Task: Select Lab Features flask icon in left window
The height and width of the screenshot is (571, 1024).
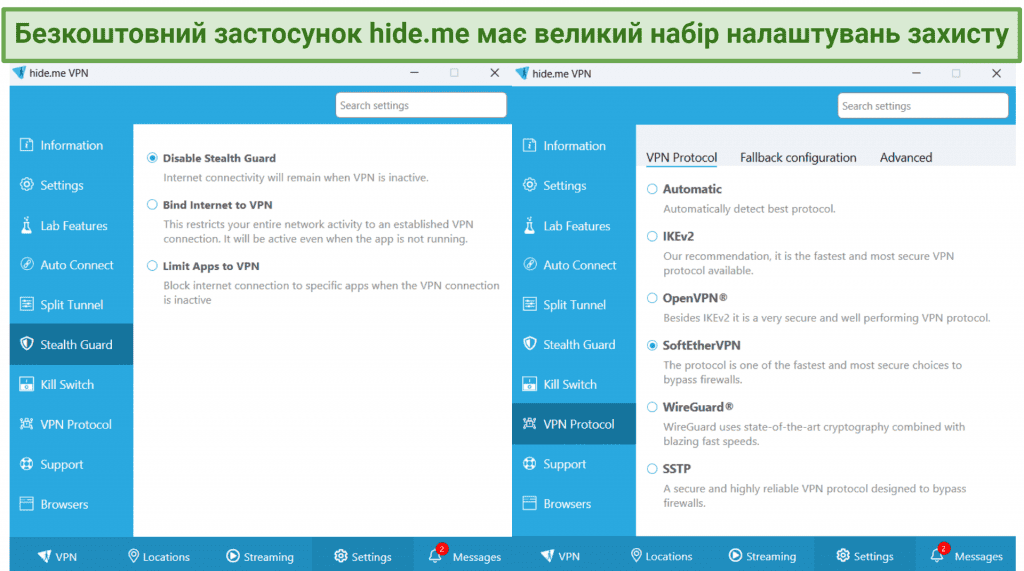Action: [x=26, y=225]
